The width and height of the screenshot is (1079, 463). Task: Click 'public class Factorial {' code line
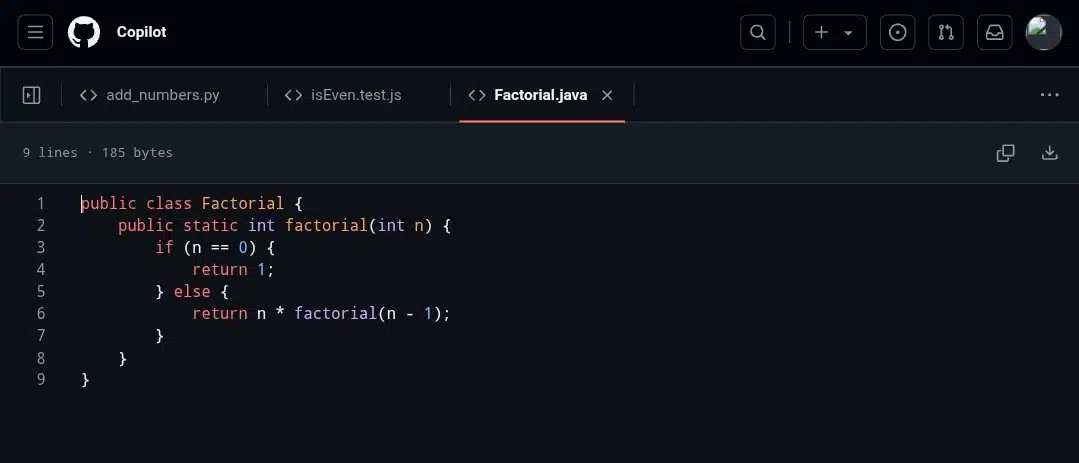[x=192, y=204]
